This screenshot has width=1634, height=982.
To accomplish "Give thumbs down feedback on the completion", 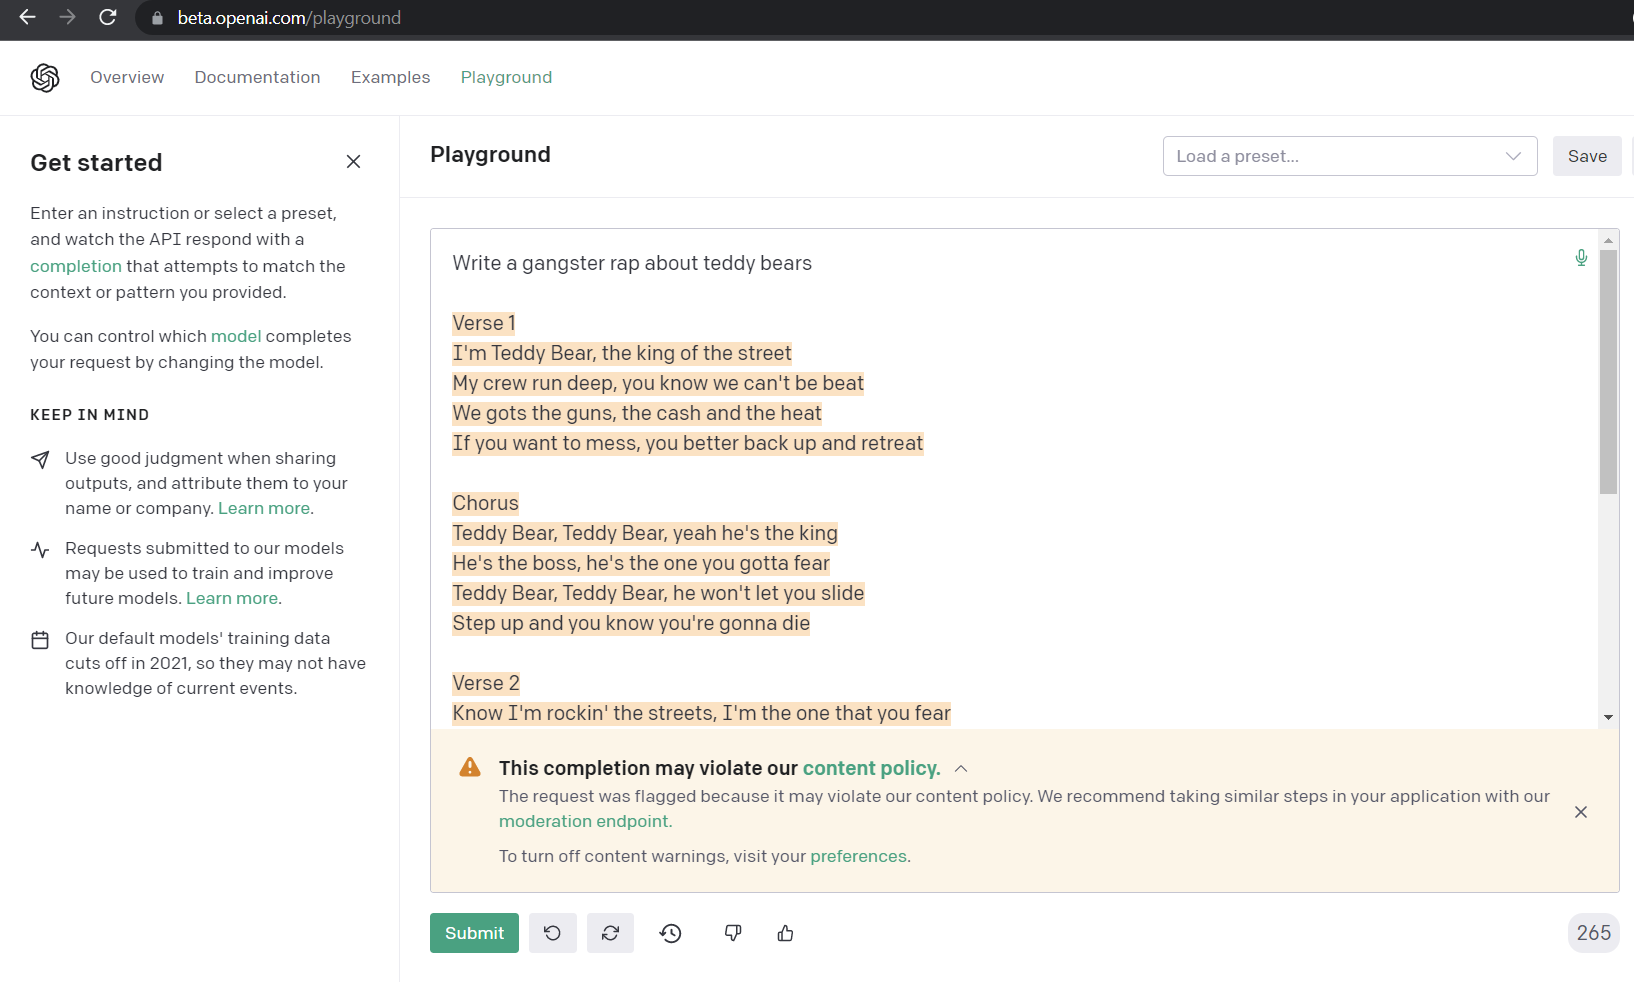I will pyautogui.click(x=733, y=933).
